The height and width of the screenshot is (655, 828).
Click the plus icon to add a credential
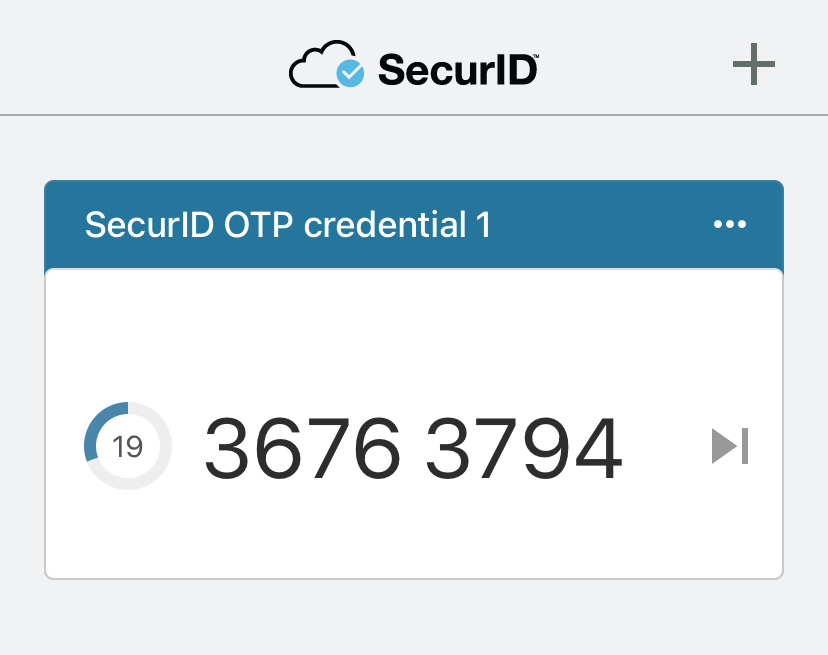coord(754,65)
